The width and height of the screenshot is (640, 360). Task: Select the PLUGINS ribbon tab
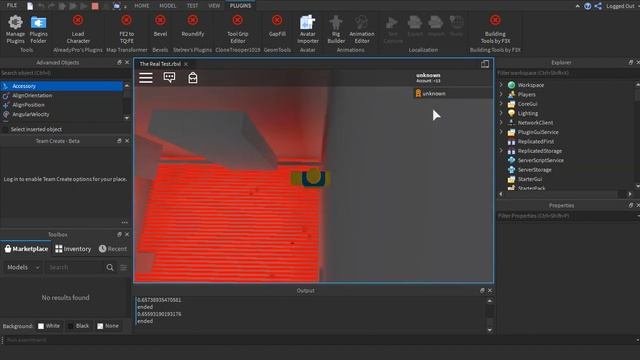(x=240, y=6)
